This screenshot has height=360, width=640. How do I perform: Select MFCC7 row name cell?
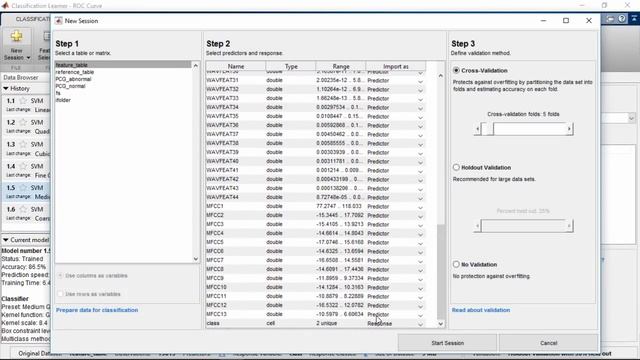(x=236, y=260)
